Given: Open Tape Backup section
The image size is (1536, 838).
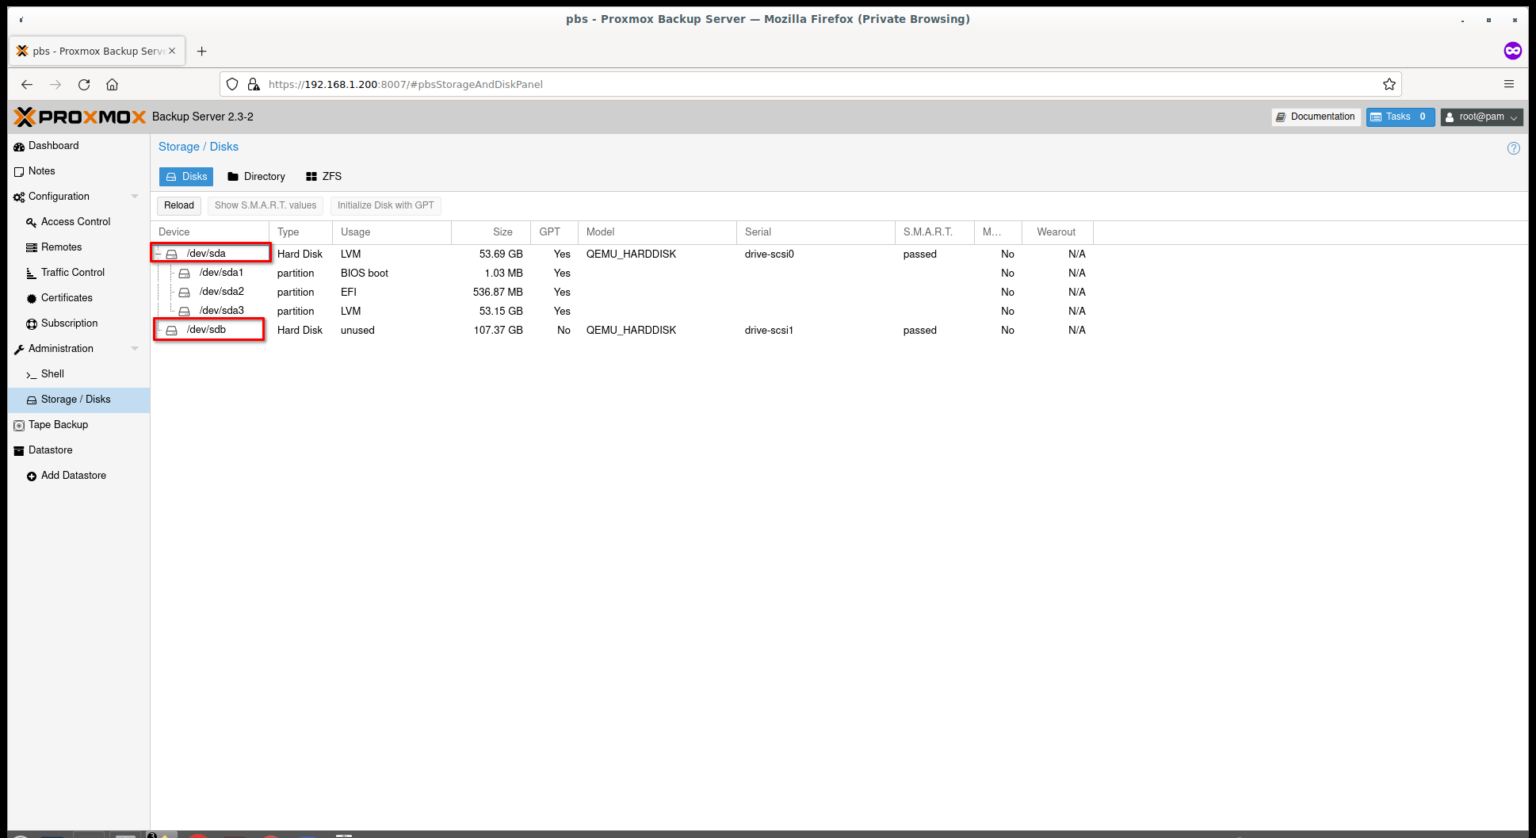Looking at the screenshot, I should coord(57,425).
